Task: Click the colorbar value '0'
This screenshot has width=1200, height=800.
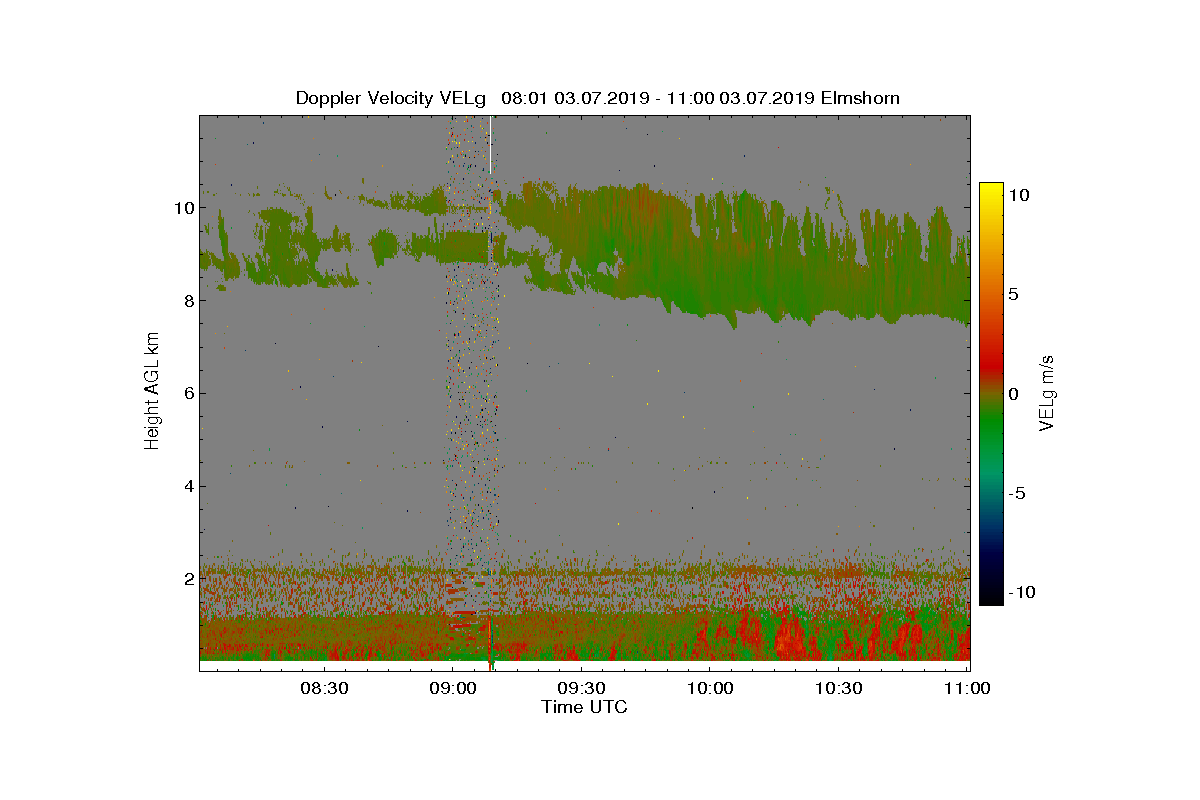Action: coord(1014,394)
